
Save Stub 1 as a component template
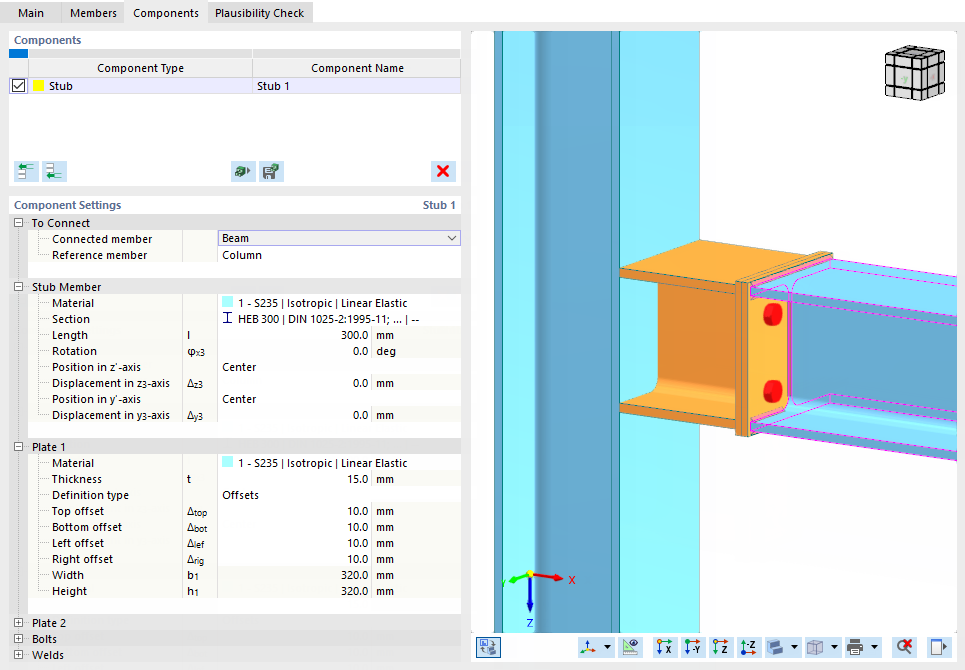270,171
